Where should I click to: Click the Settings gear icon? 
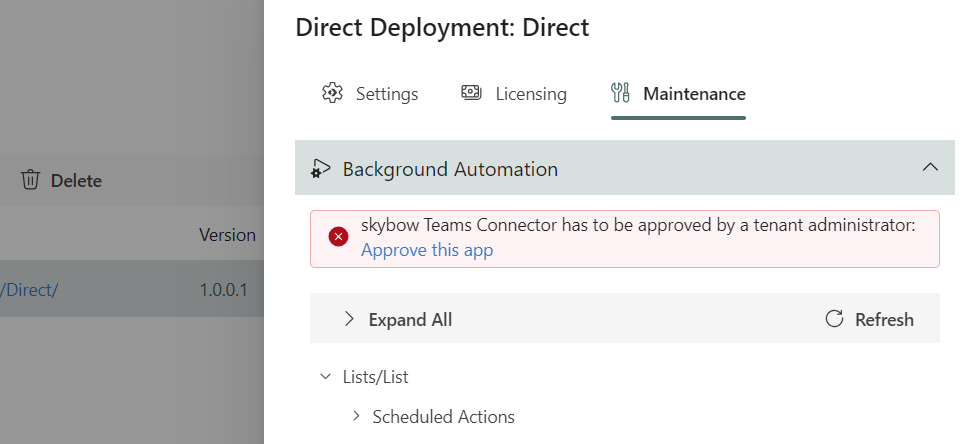pos(332,93)
